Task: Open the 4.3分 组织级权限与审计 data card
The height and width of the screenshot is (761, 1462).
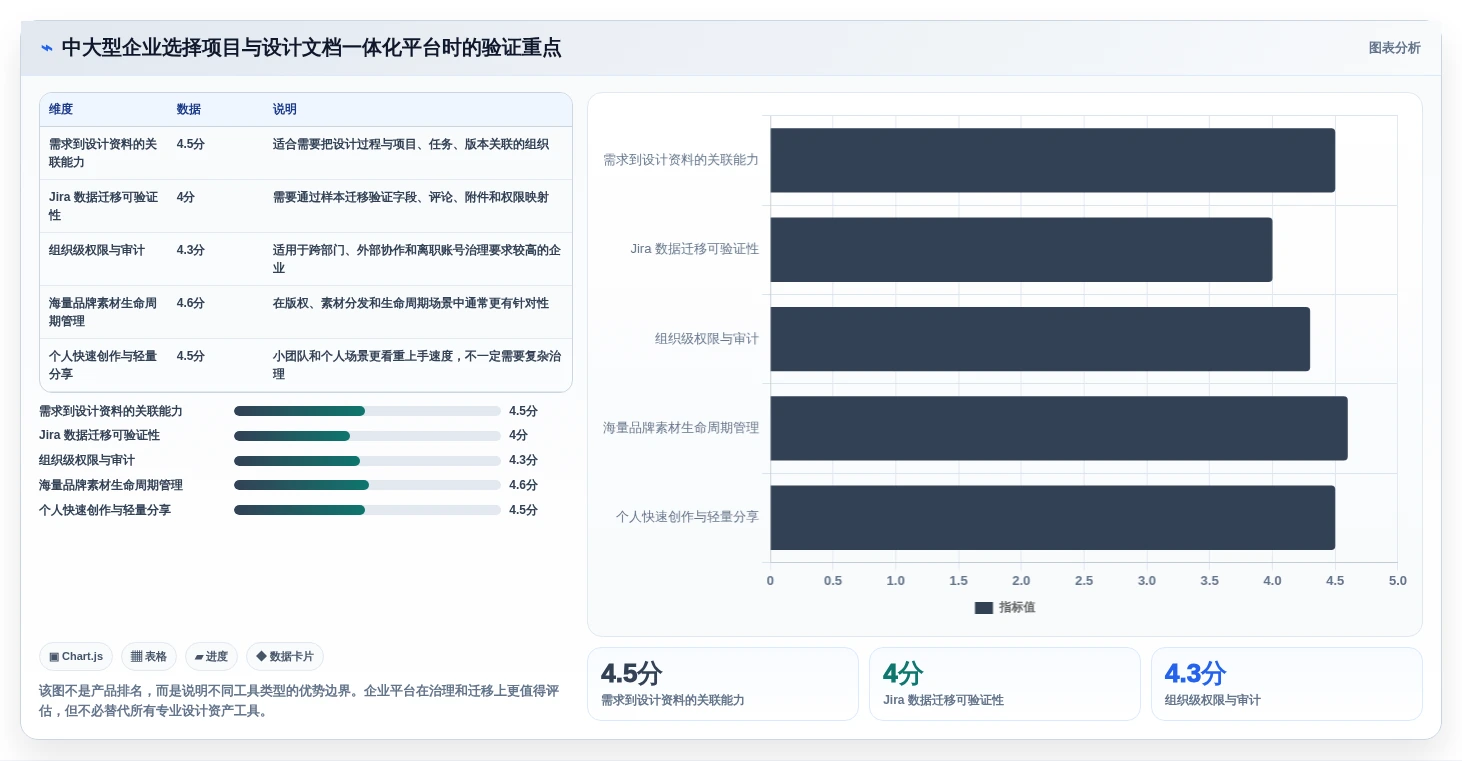Action: tap(1286, 684)
